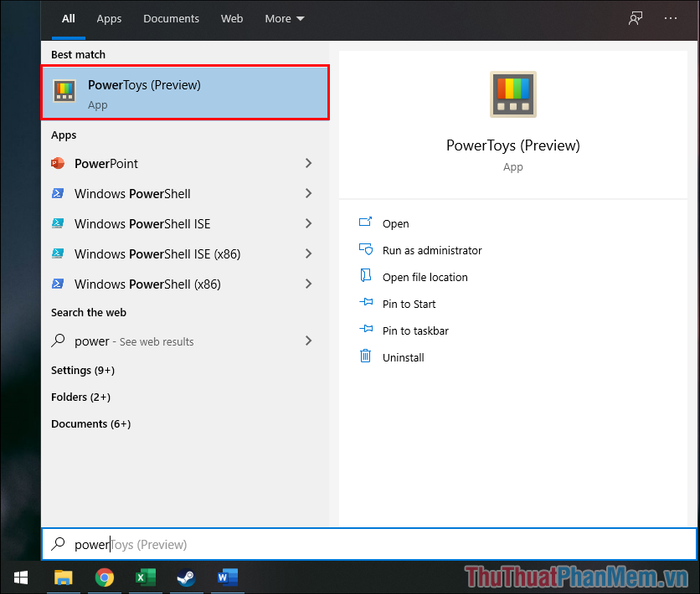Expand the power web results arrow
700x594 pixels.
click(308, 341)
